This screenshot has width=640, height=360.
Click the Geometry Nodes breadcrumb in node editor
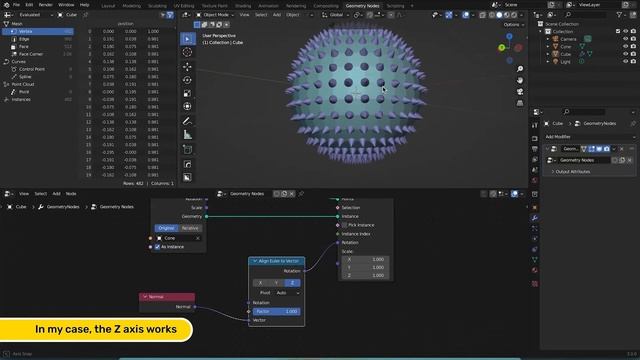tap(116, 207)
